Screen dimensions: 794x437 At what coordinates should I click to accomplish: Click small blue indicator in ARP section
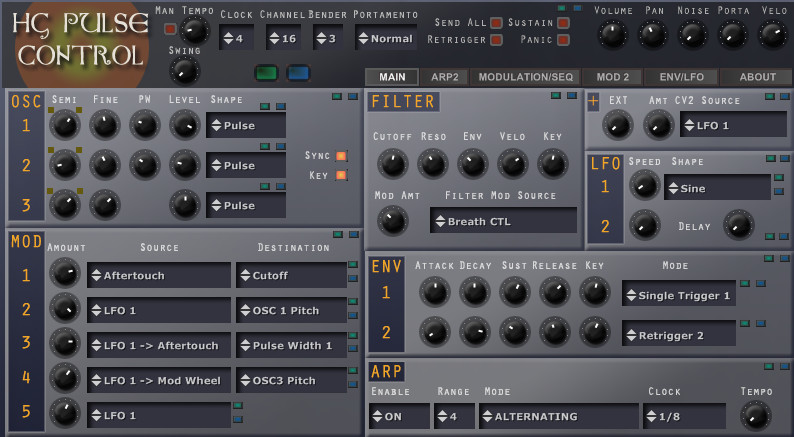pos(784,366)
